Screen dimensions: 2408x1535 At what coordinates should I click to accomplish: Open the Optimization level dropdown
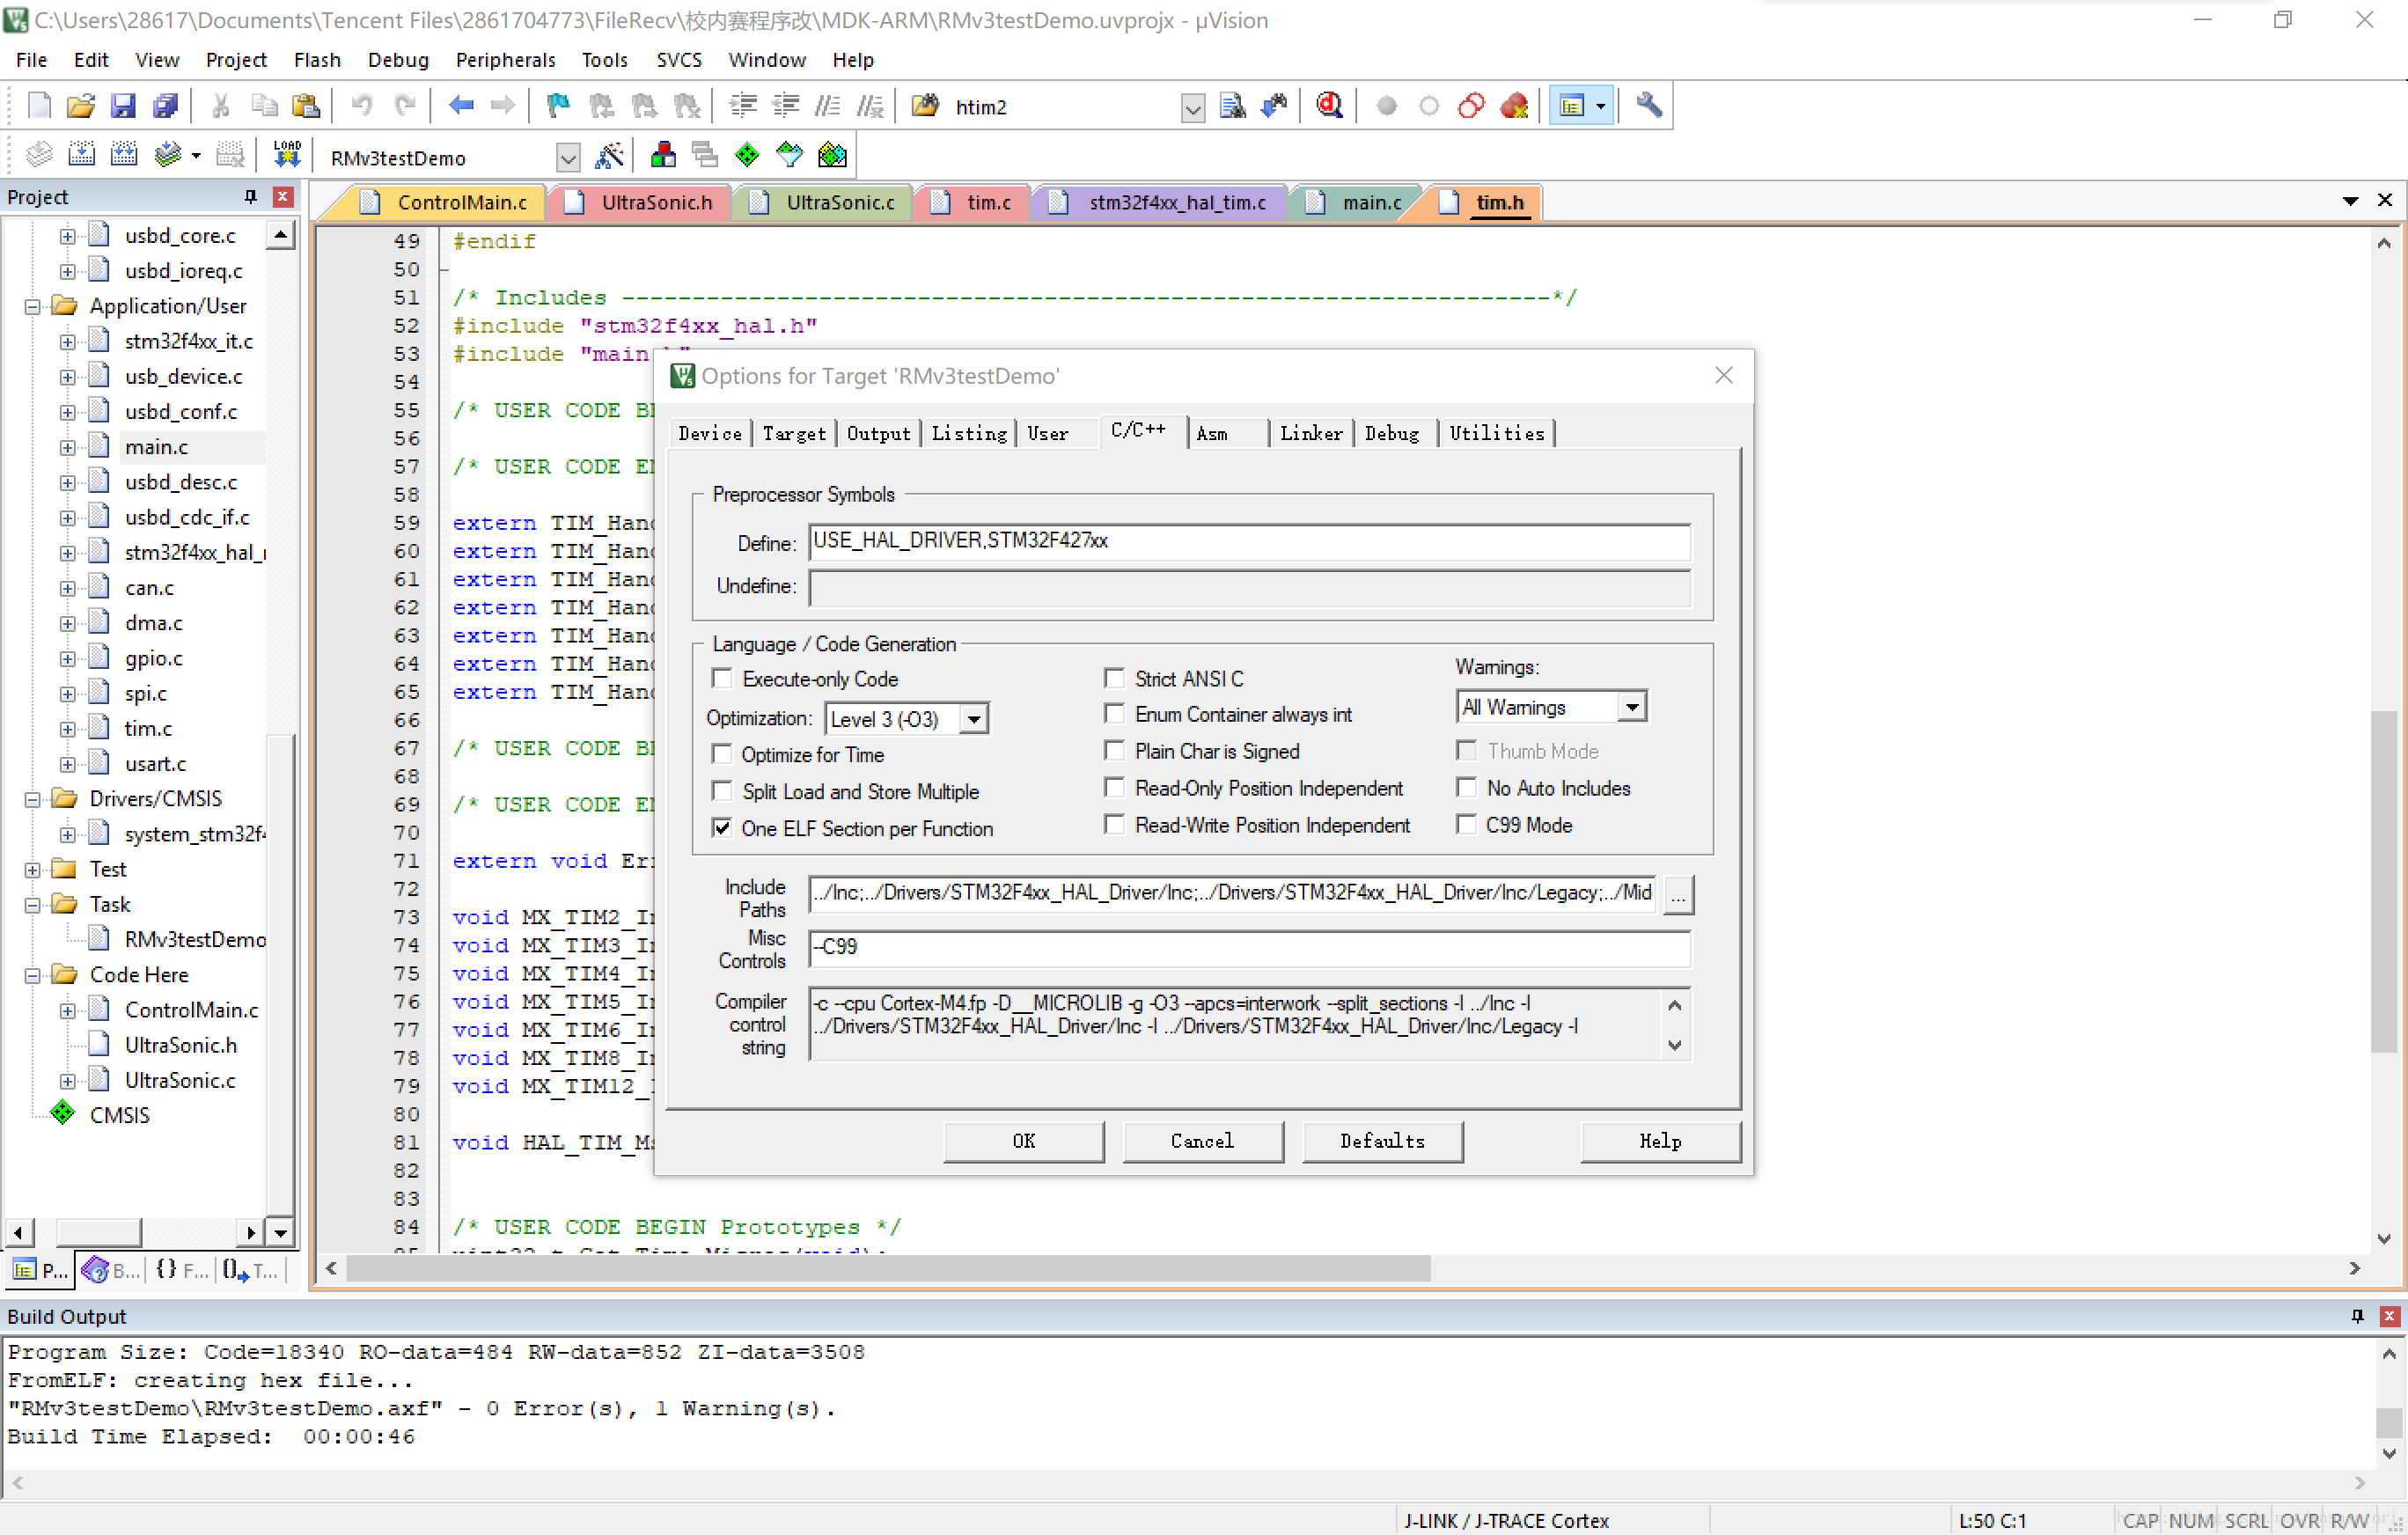pos(974,719)
